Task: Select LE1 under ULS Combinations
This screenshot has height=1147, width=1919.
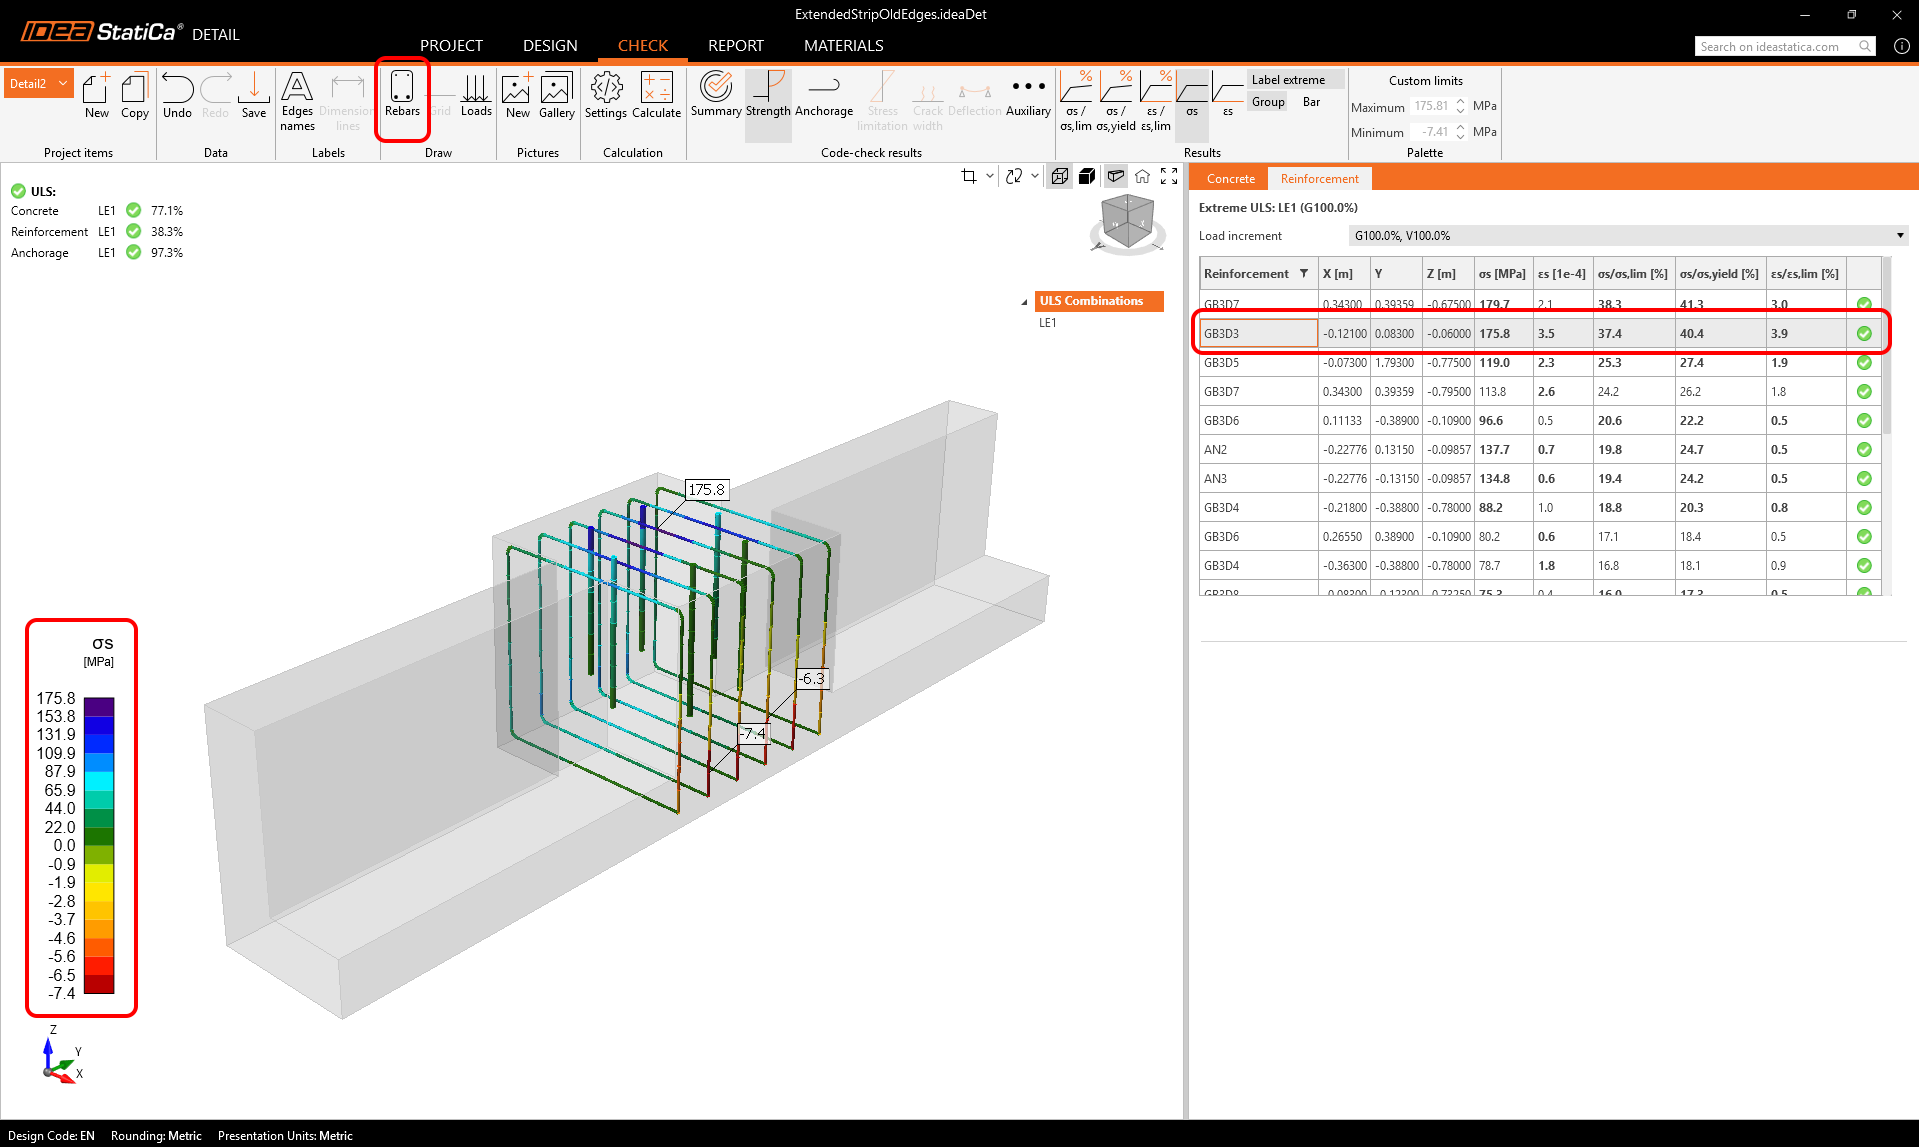Action: (x=1047, y=323)
